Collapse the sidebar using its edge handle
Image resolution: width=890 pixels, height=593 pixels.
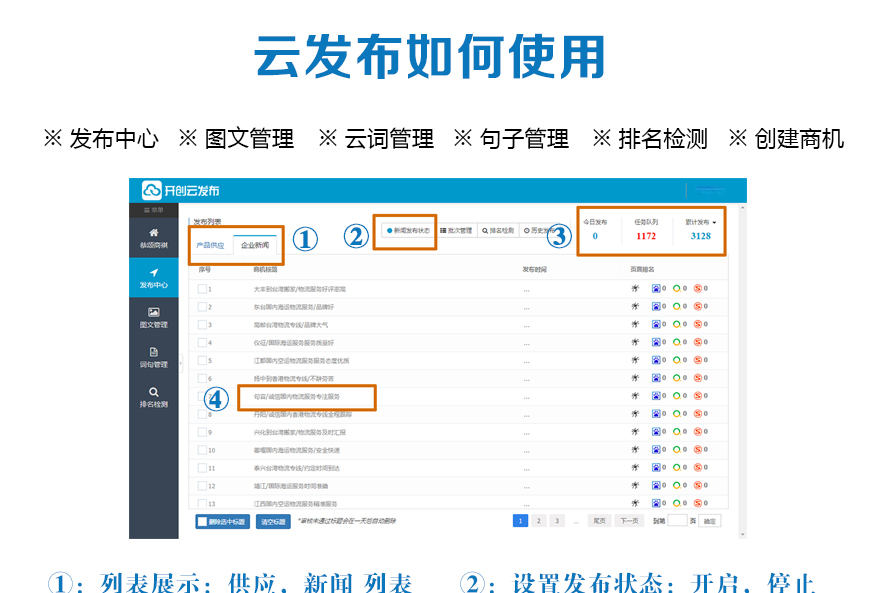point(181,363)
